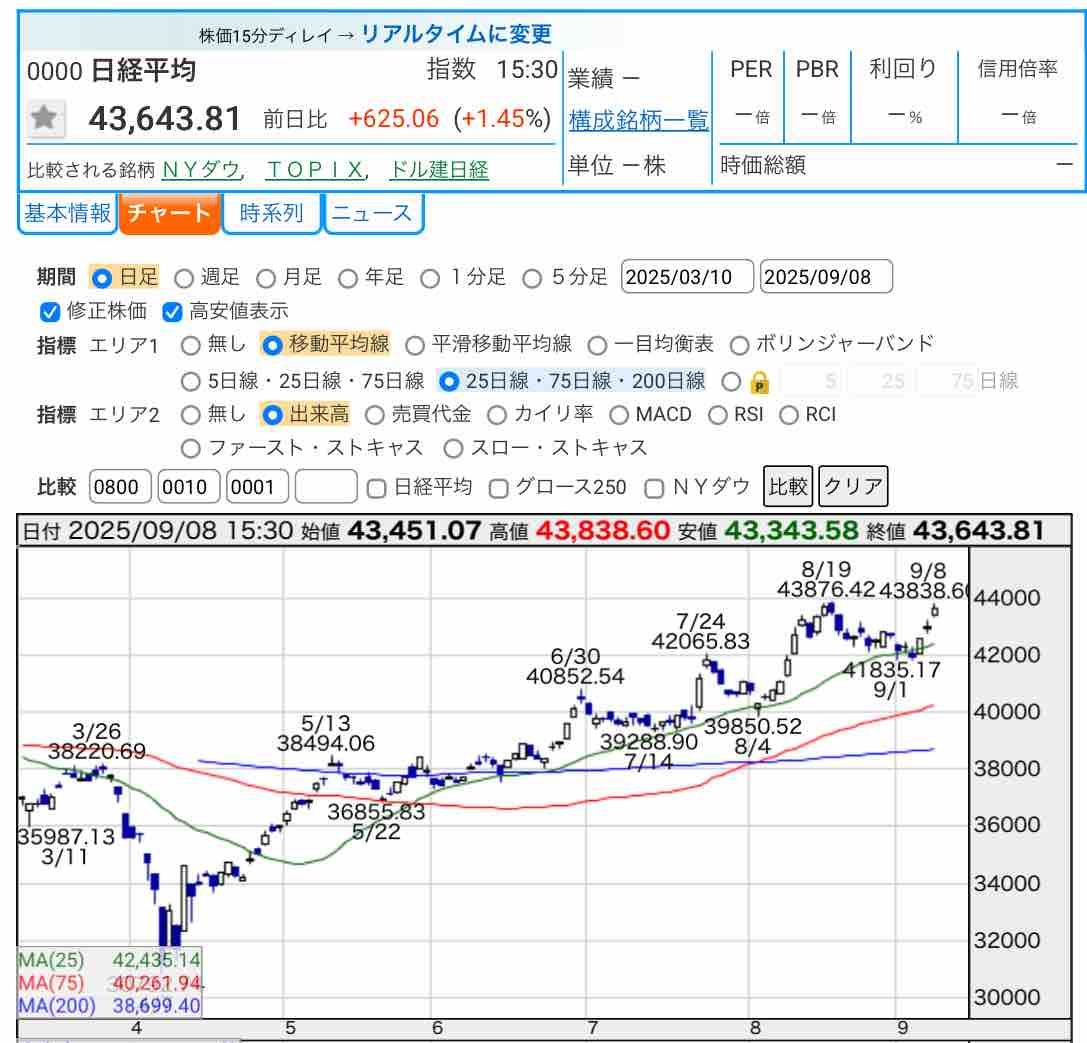The width and height of the screenshot is (1087, 1043).
Task: Select the 月足 monthly period radio
Action: point(266,279)
